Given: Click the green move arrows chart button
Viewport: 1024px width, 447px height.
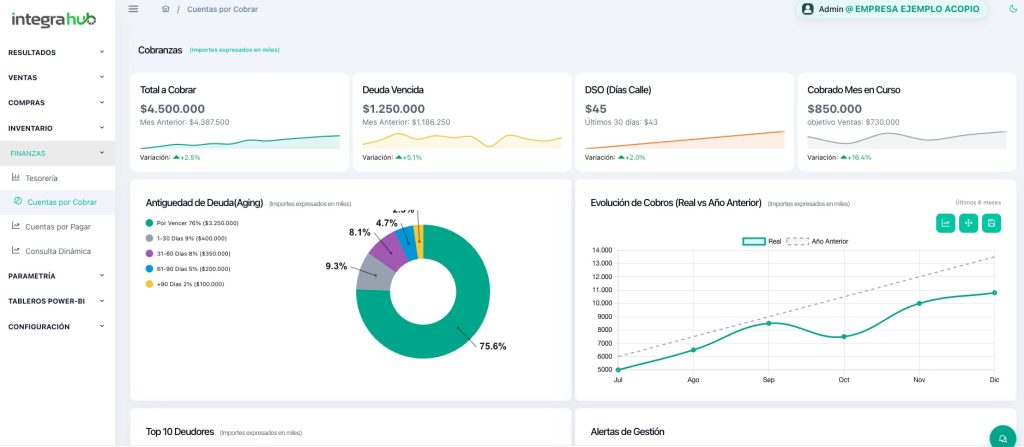Looking at the screenshot, I should (x=968, y=223).
